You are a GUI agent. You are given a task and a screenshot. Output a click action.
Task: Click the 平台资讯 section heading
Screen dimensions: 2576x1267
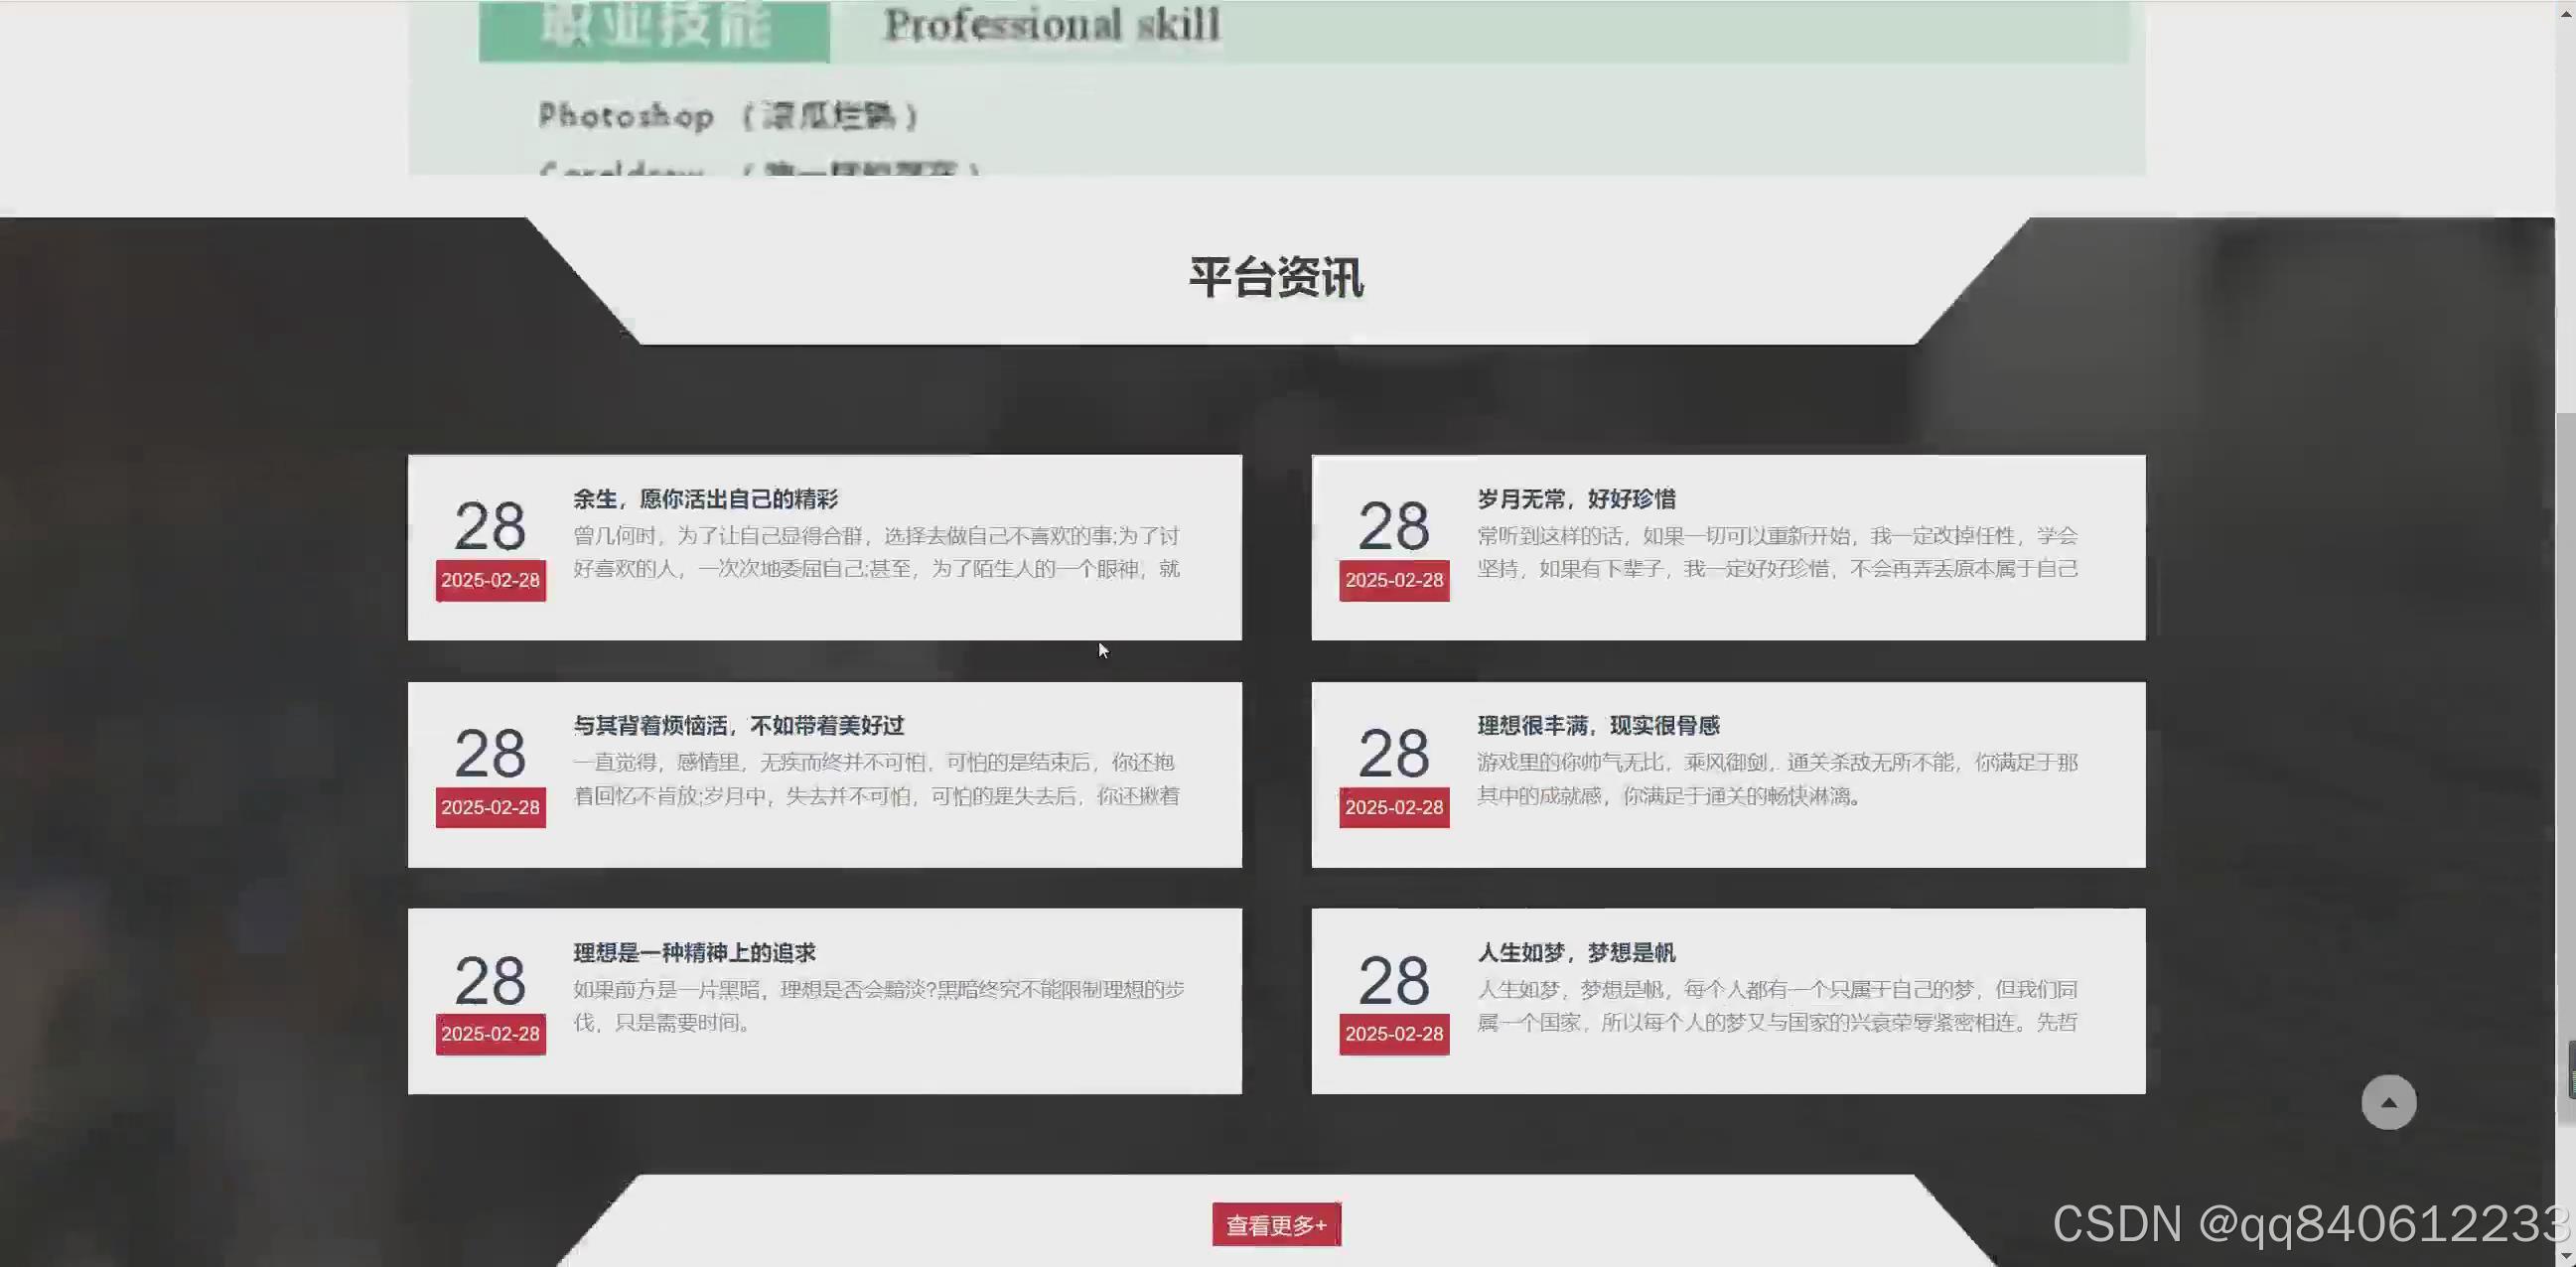click(x=1276, y=280)
